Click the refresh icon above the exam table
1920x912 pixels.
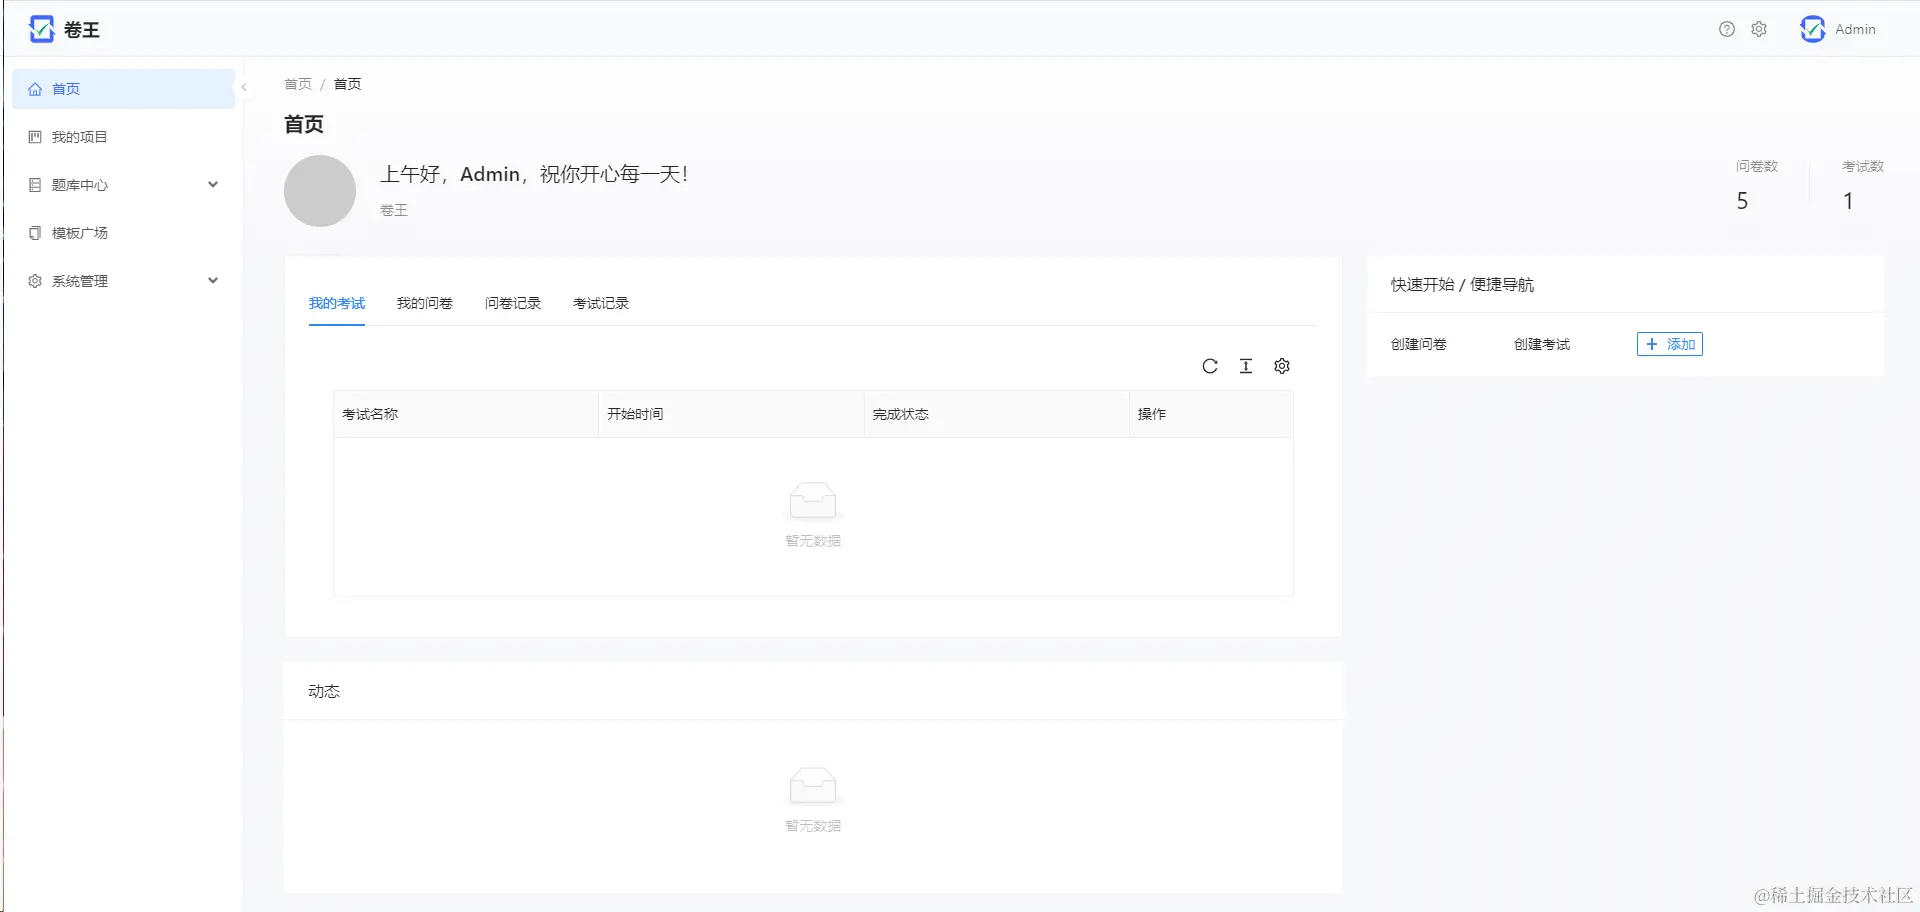(1210, 366)
